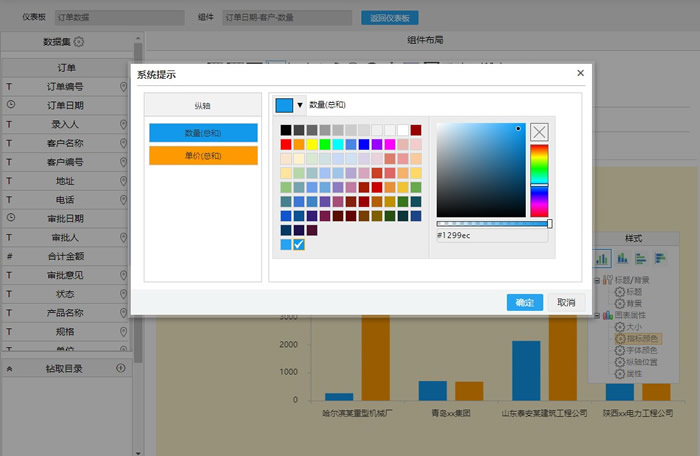
Task: Select 数量(总和) in the 纵轴 list
Action: click(x=203, y=132)
